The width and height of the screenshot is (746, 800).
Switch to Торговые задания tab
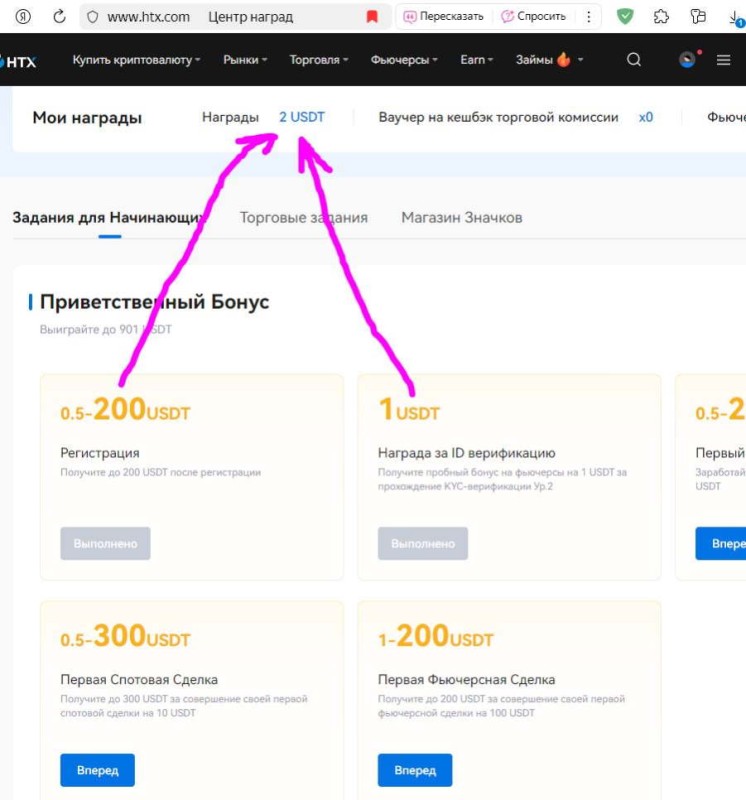click(x=304, y=217)
